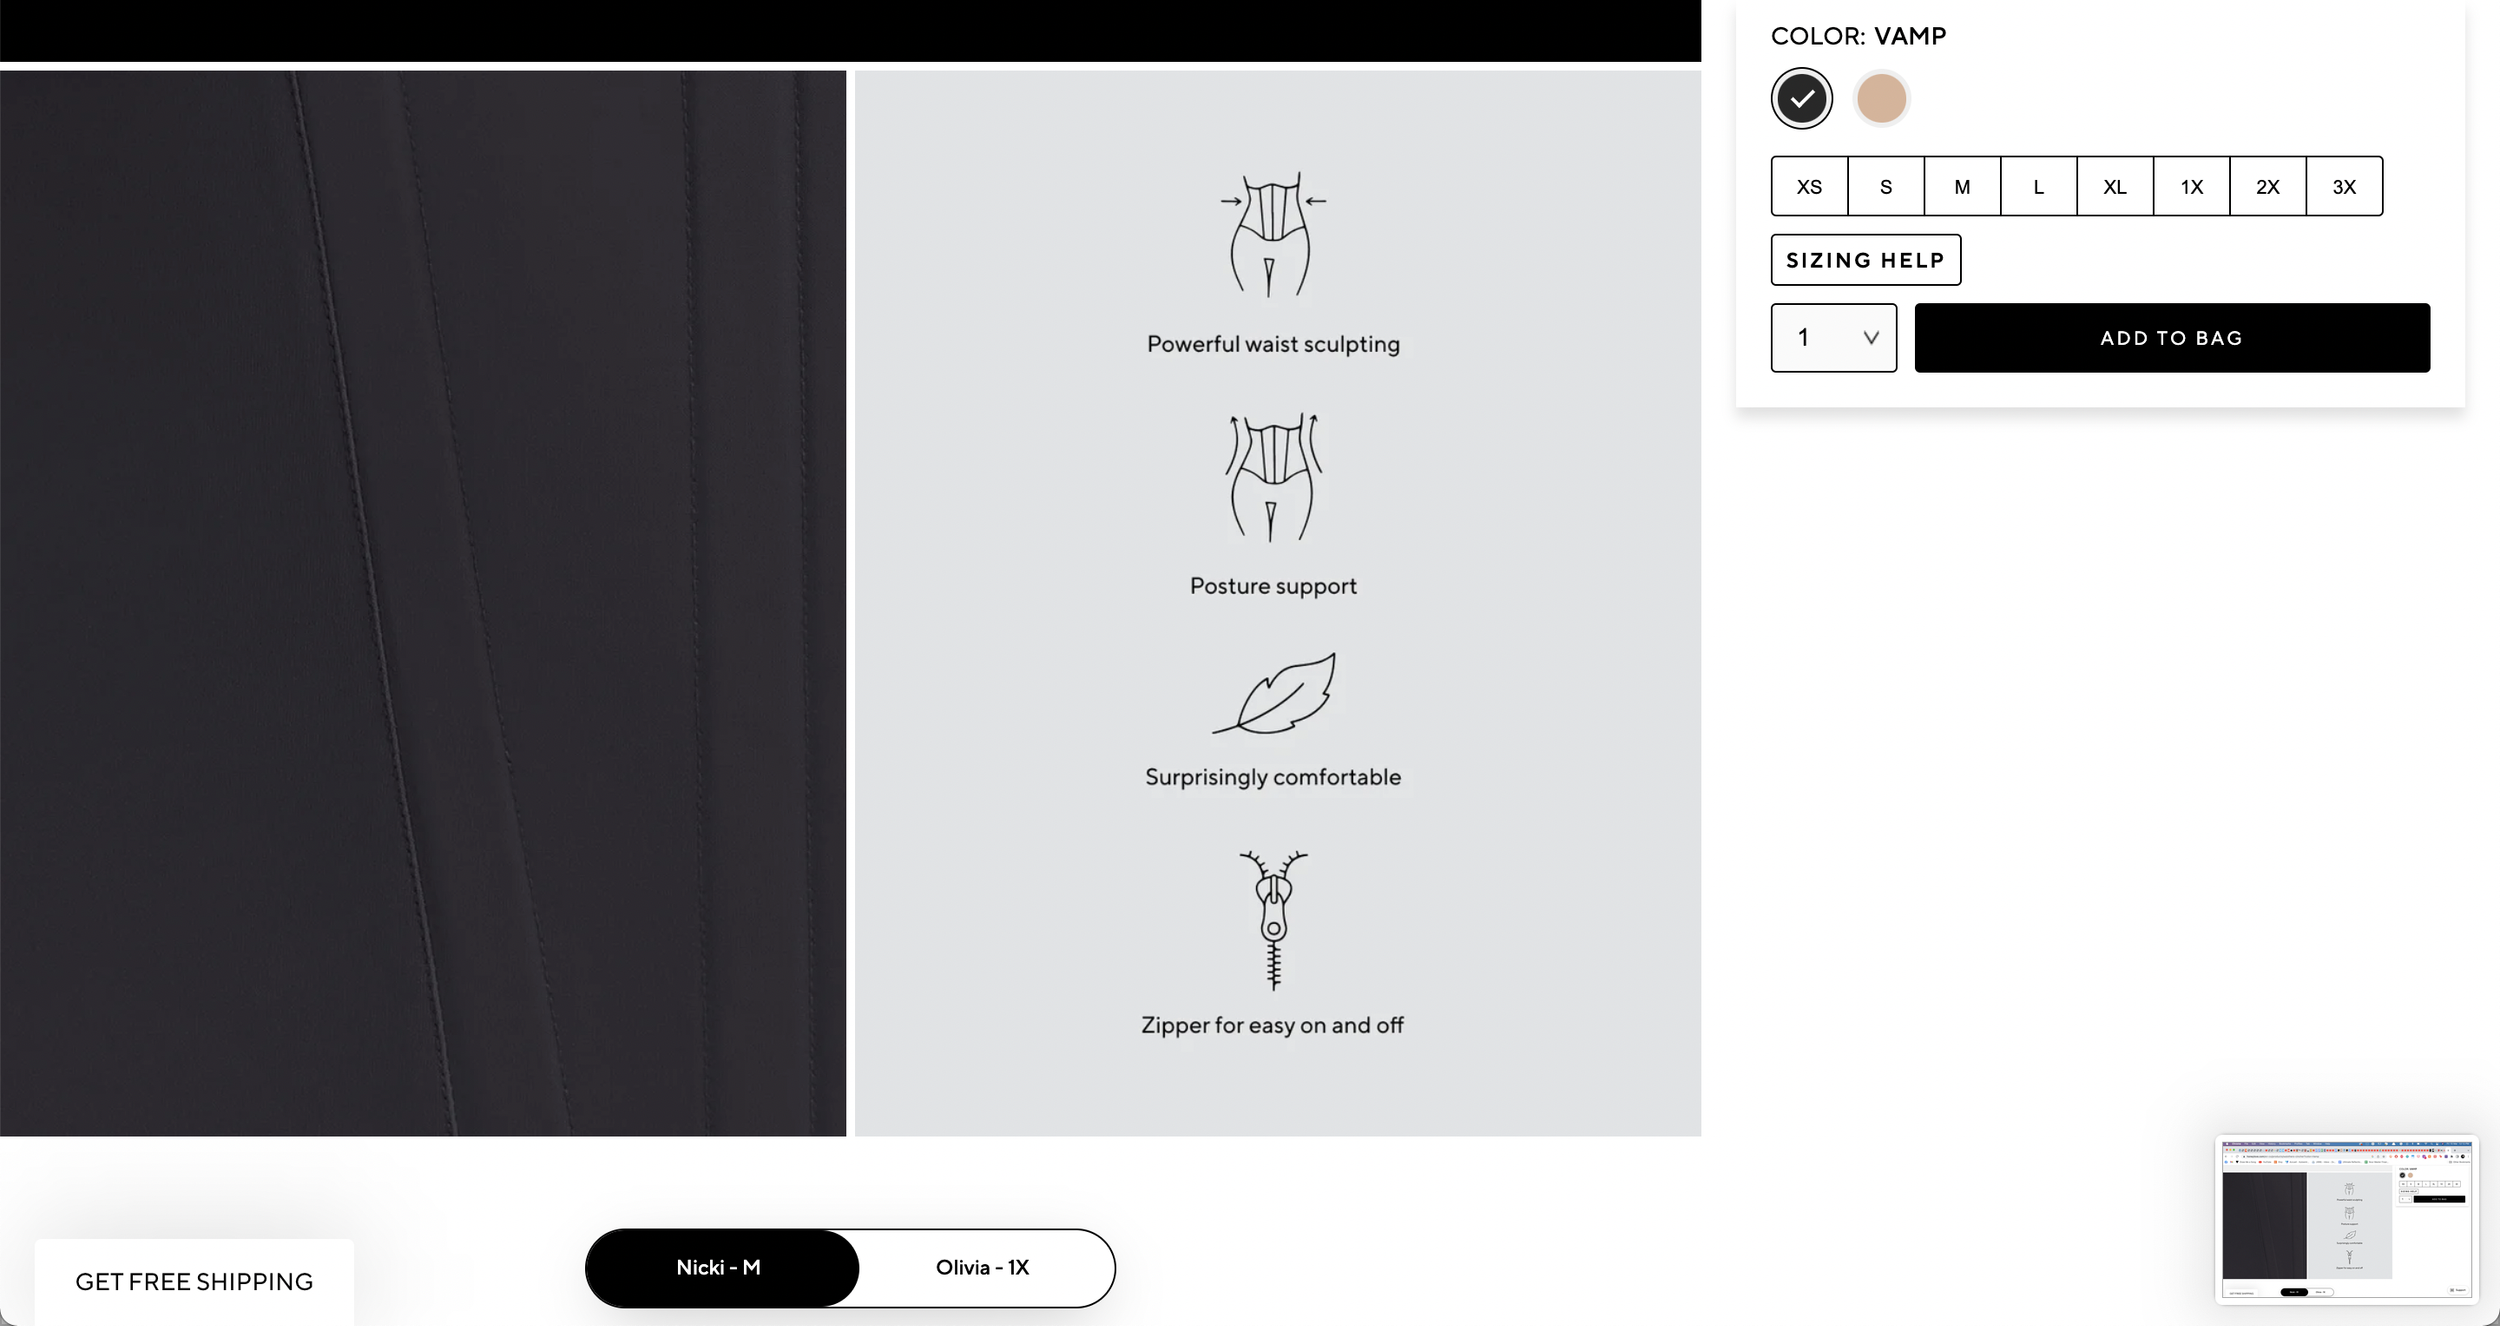Open Sizing Help
The width and height of the screenshot is (2500, 1326).
(x=1865, y=260)
